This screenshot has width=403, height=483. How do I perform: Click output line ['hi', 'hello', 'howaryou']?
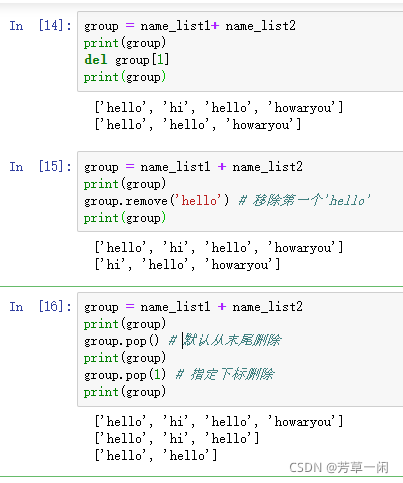tap(187, 265)
